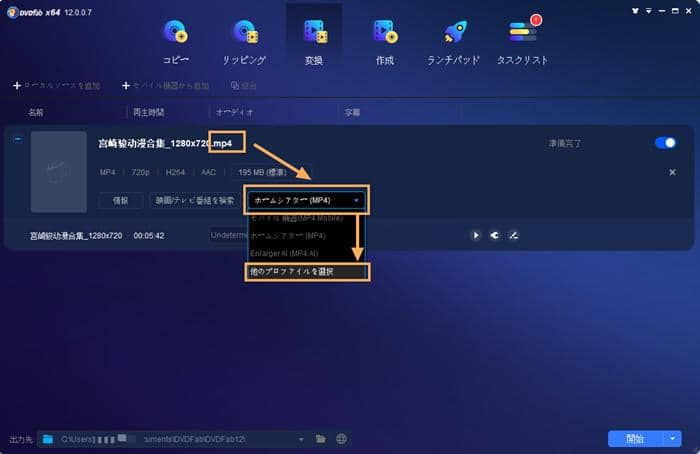Open the タスクリスト task queue
Image resolution: width=700 pixels, height=454 pixels.
[522, 42]
